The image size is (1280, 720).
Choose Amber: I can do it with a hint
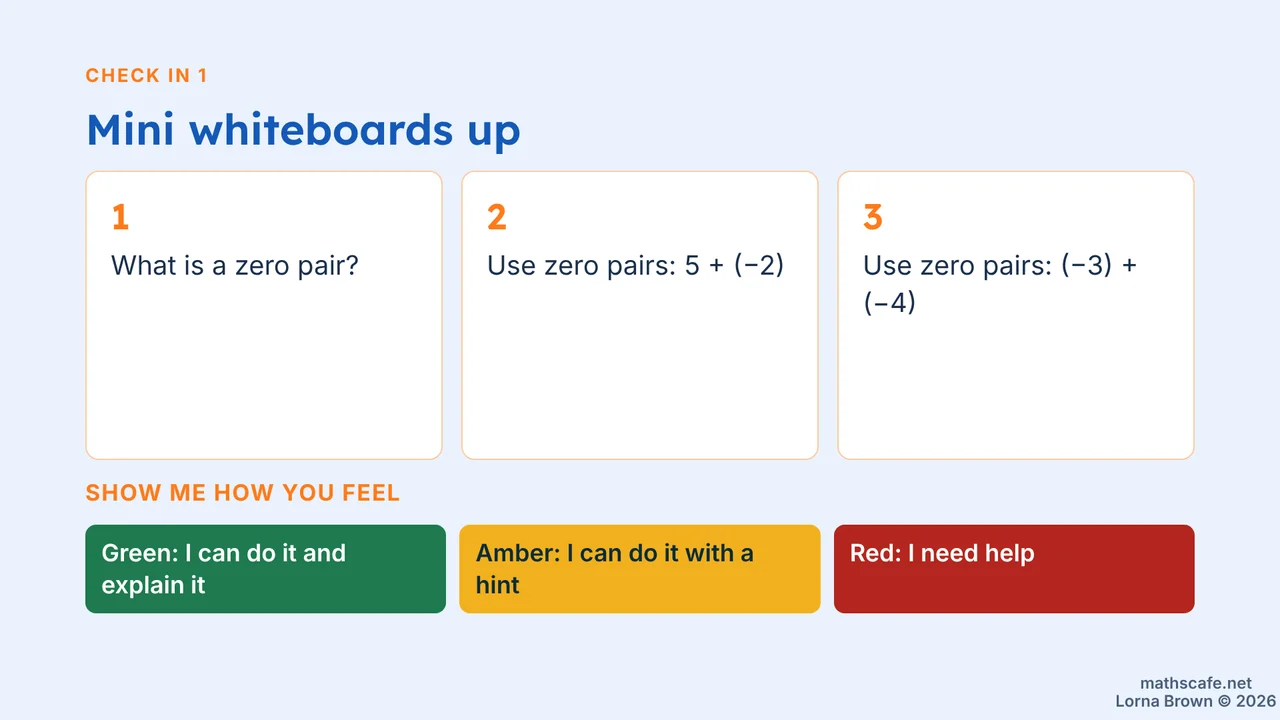[x=640, y=569]
